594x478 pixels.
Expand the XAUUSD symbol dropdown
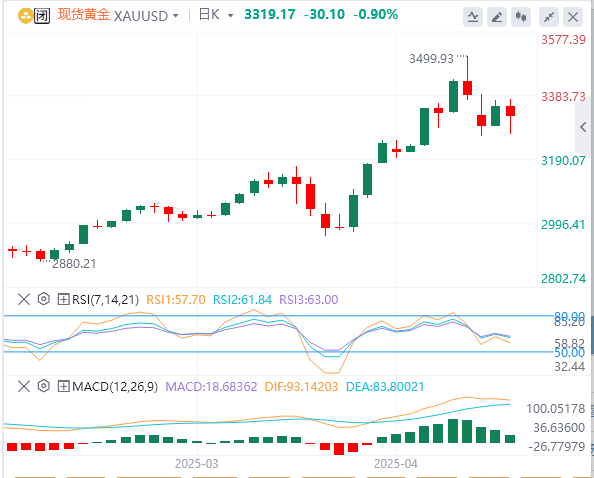pyautogui.click(x=175, y=16)
